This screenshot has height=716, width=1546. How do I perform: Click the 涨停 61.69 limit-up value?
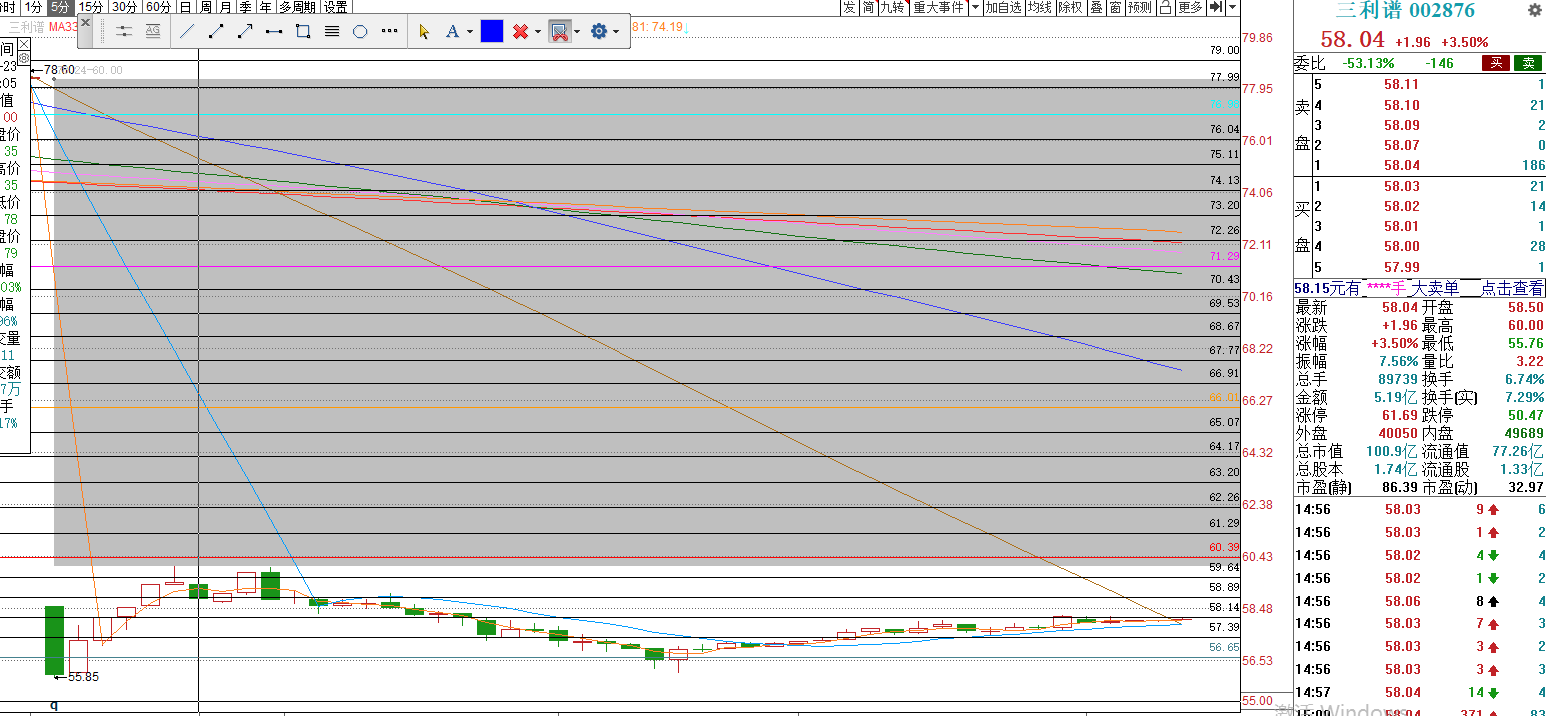coord(1400,415)
